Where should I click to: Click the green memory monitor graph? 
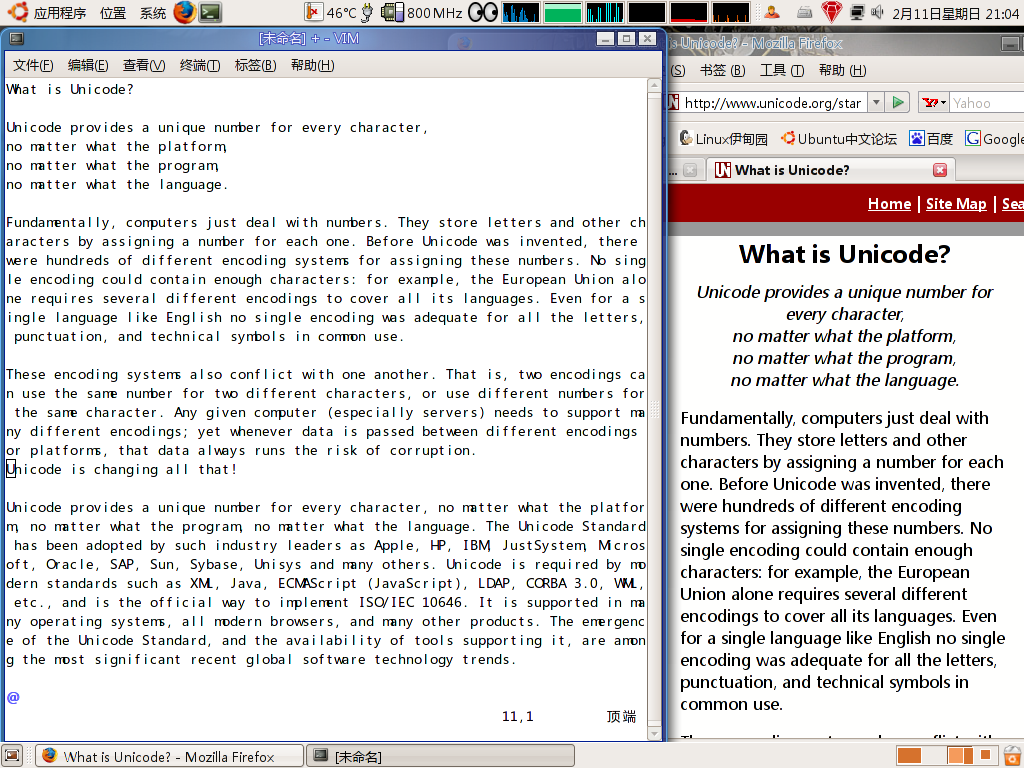coord(562,12)
